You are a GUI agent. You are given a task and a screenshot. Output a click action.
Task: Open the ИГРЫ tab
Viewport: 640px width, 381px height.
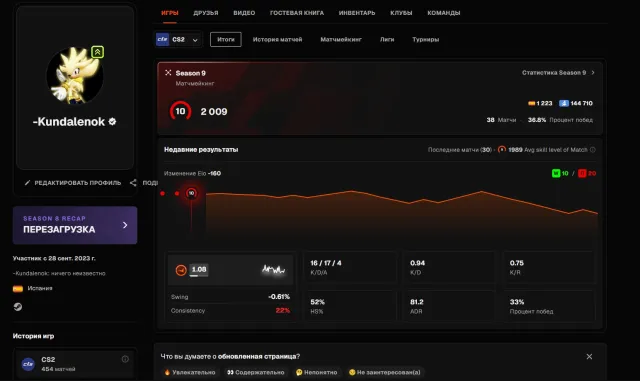point(170,13)
